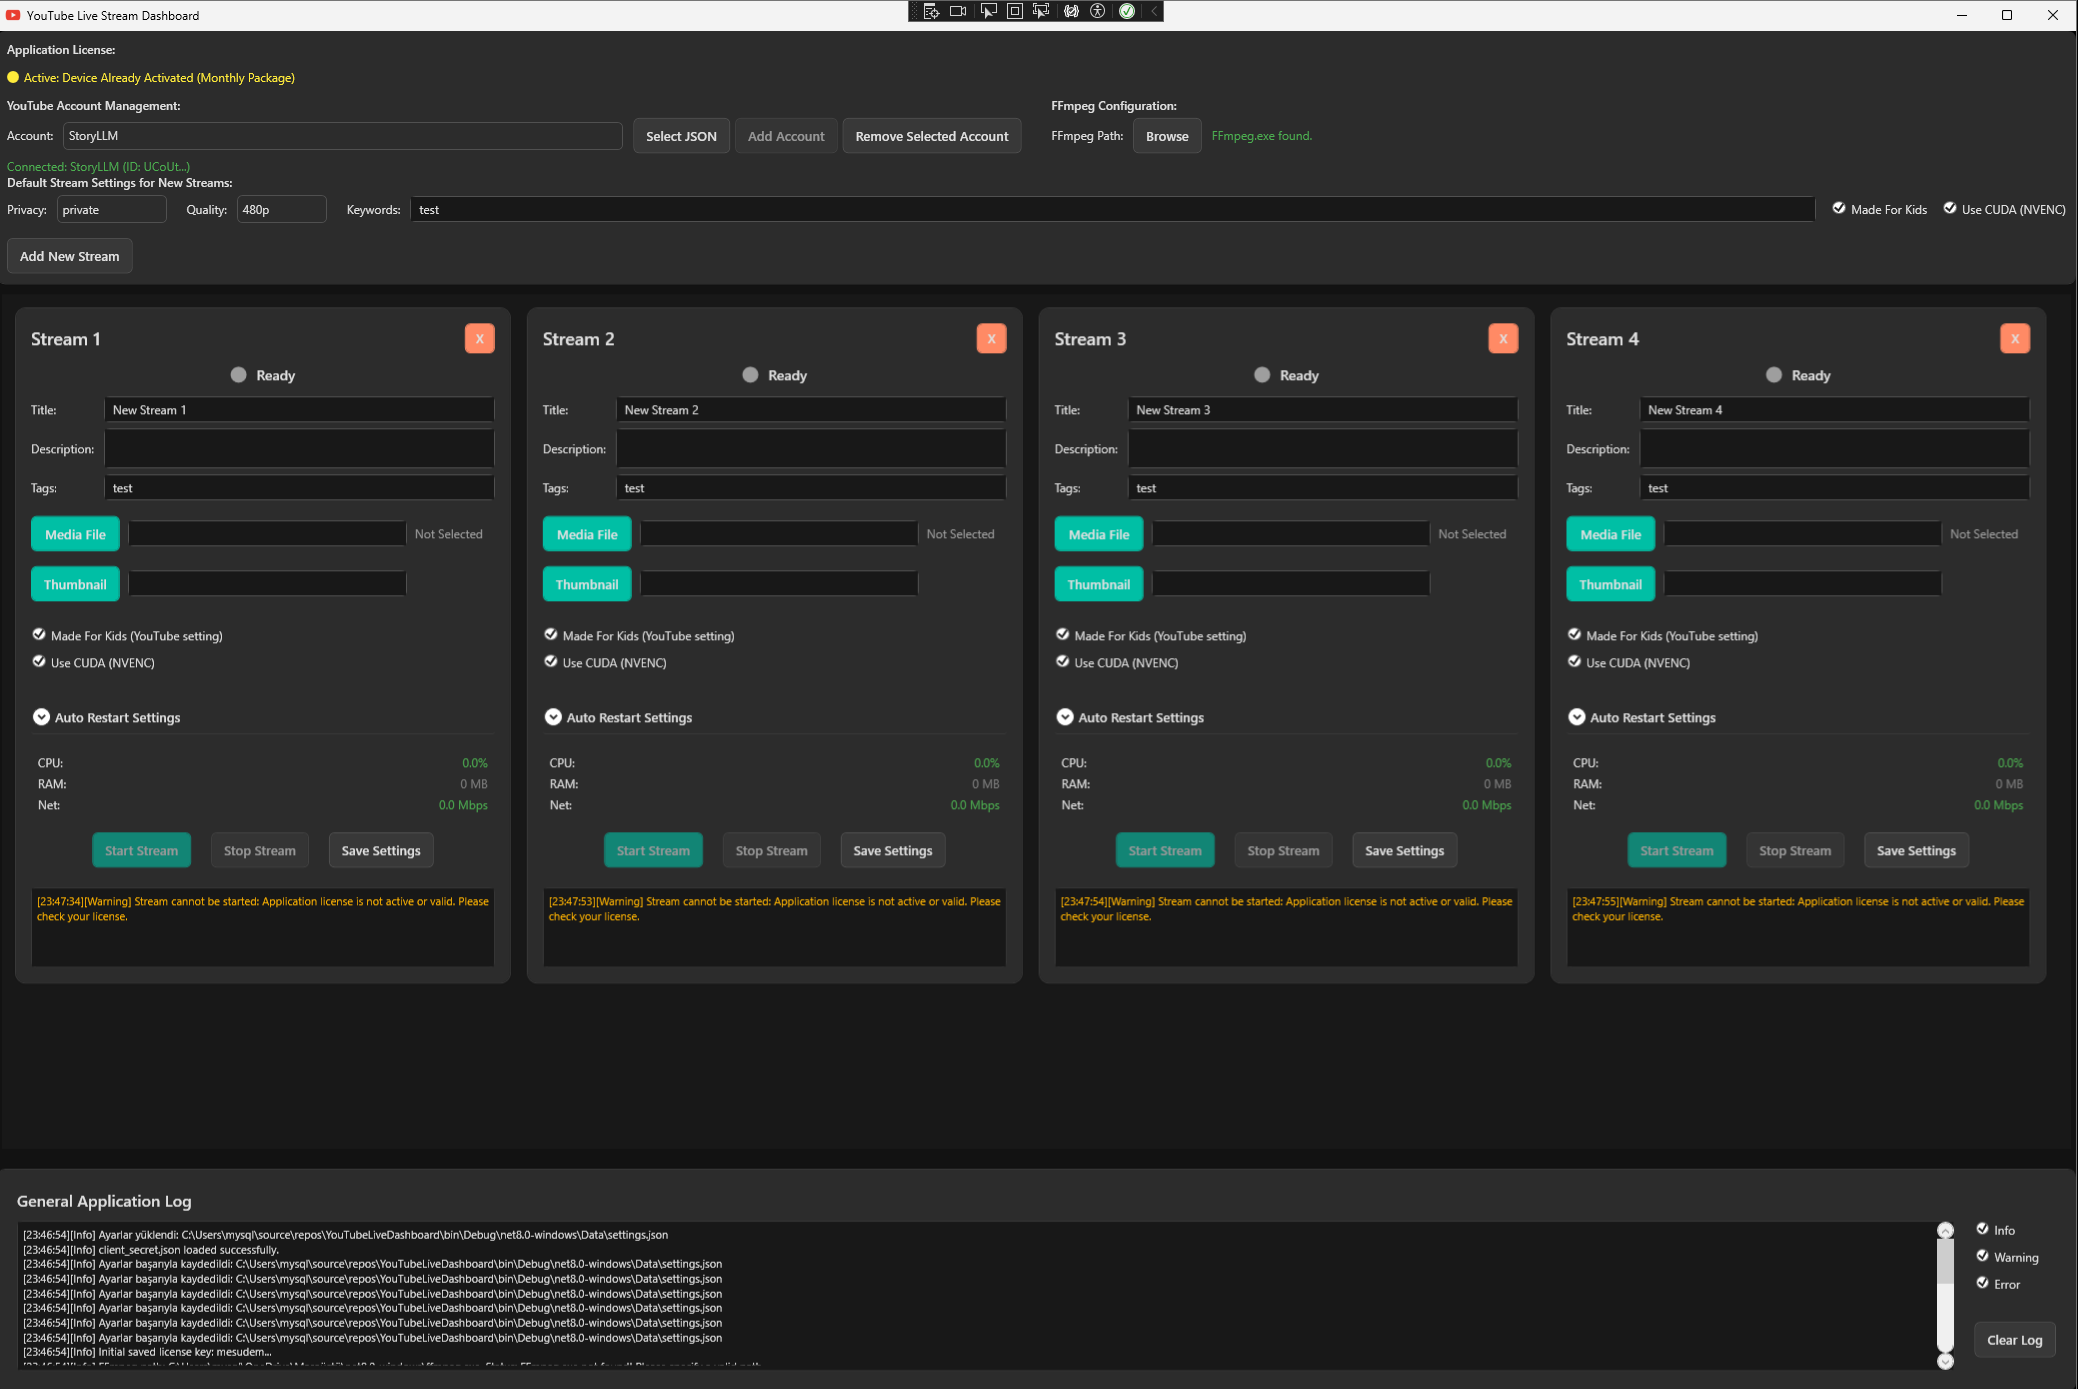Toggle the Info log filter checkbox
The height and width of the screenshot is (1389, 2078).
(x=1982, y=1229)
